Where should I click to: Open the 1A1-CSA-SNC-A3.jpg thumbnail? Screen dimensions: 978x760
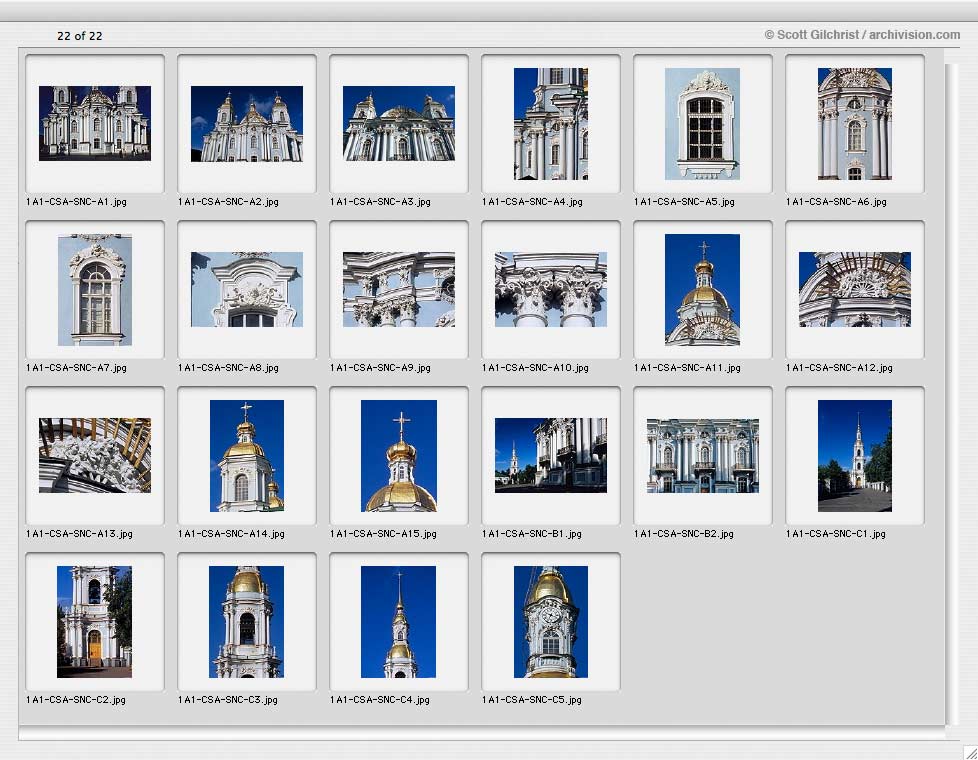pos(399,124)
